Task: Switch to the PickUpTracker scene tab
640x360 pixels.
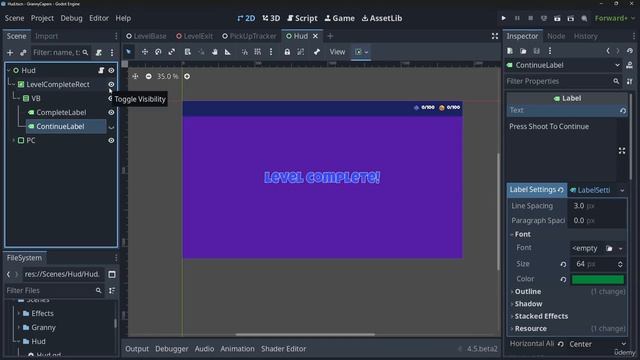Action: 249,36
